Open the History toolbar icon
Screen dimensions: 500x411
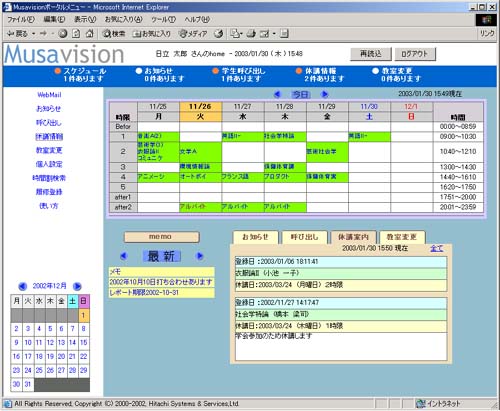(x=219, y=34)
